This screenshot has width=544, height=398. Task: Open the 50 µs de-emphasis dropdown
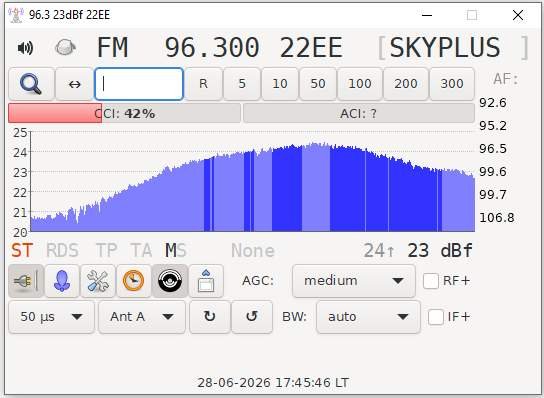51,317
